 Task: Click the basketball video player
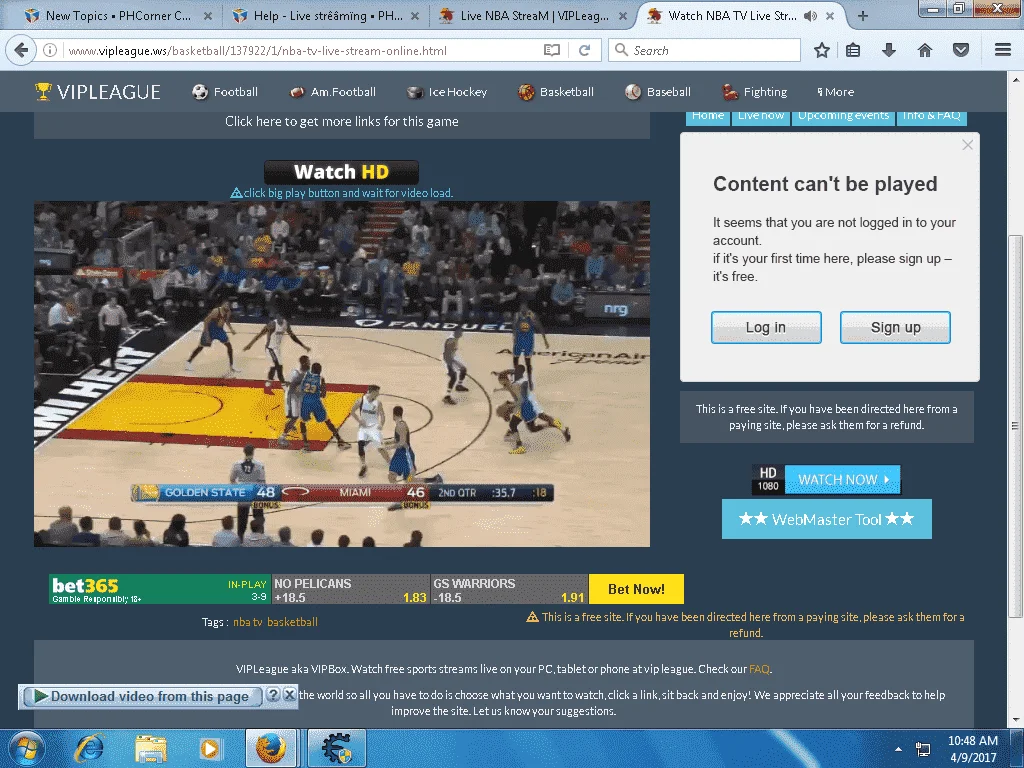click(x=342, y=374)
